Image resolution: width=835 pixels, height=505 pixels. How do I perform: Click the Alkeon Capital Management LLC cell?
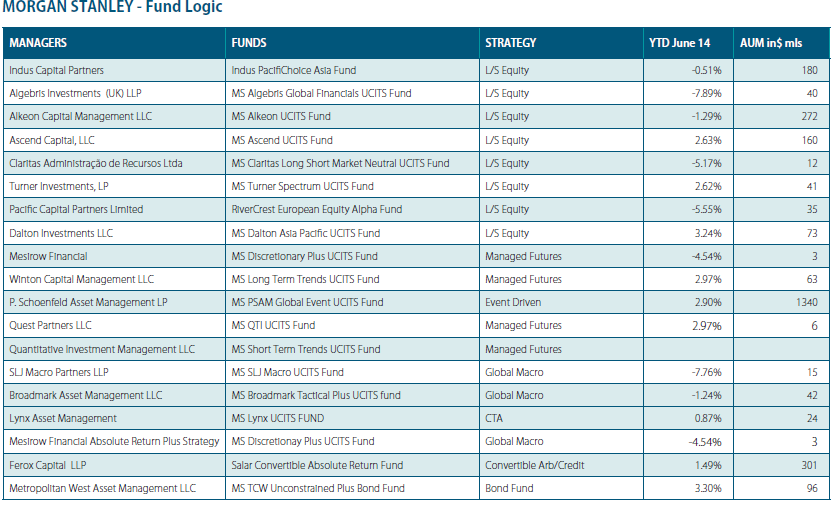click(x=80, y=117)
